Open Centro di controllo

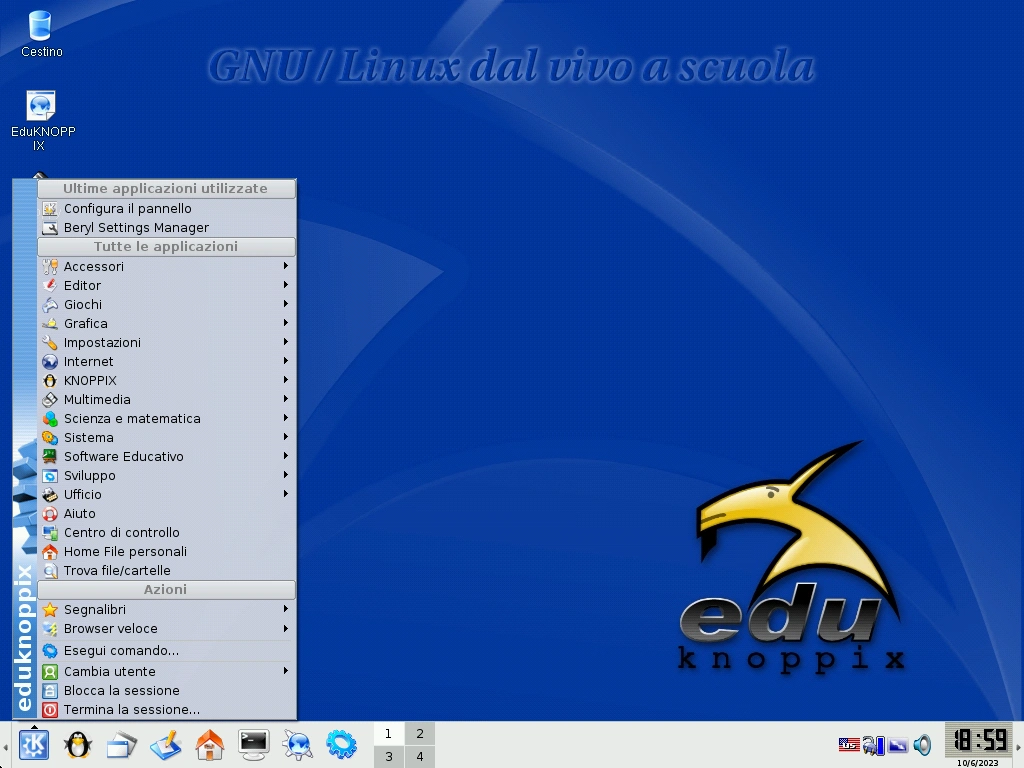click(x=122, y=532)
